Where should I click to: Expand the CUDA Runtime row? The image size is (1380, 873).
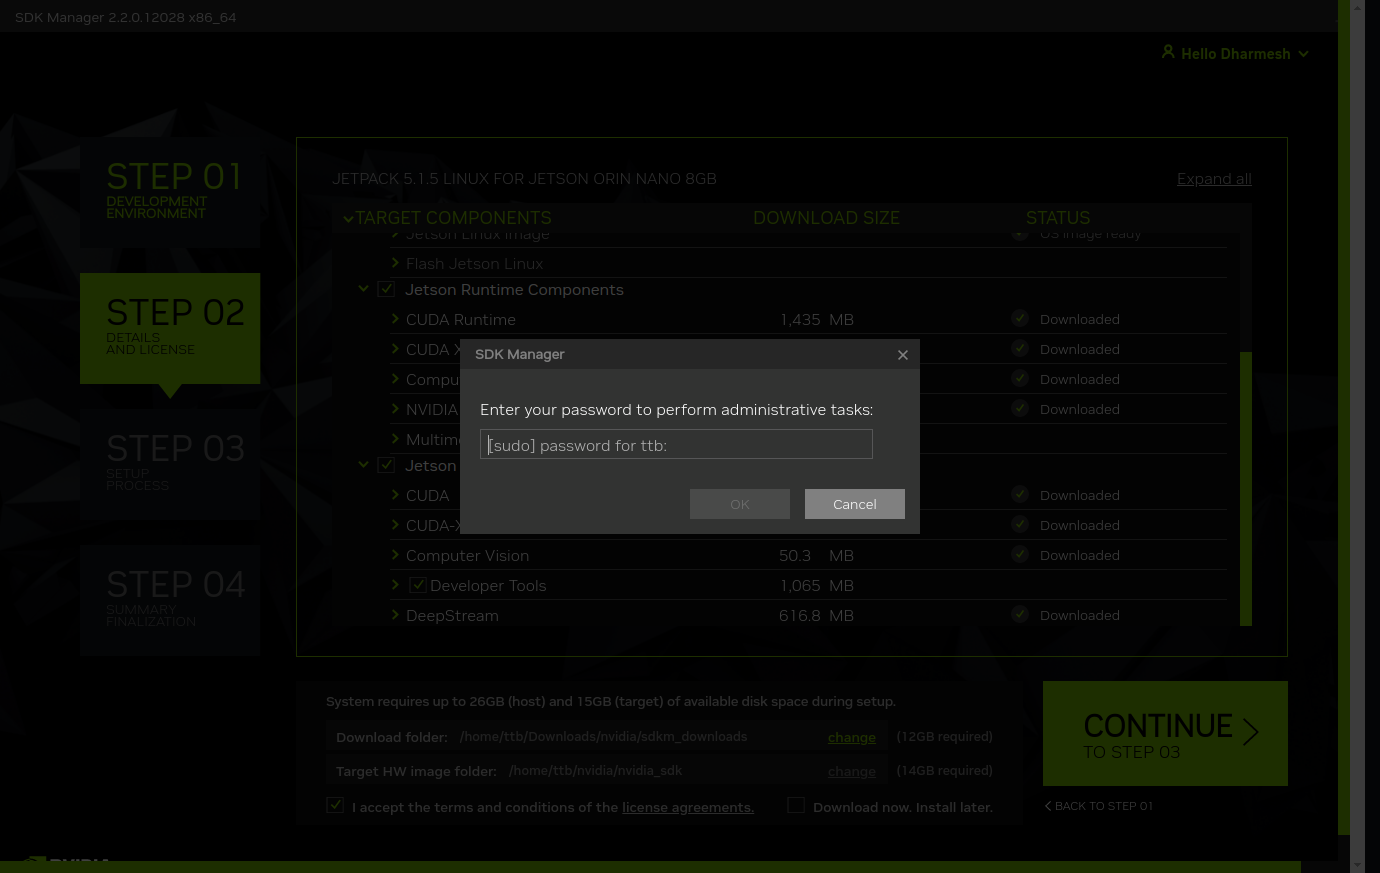[x=395, y=319]
